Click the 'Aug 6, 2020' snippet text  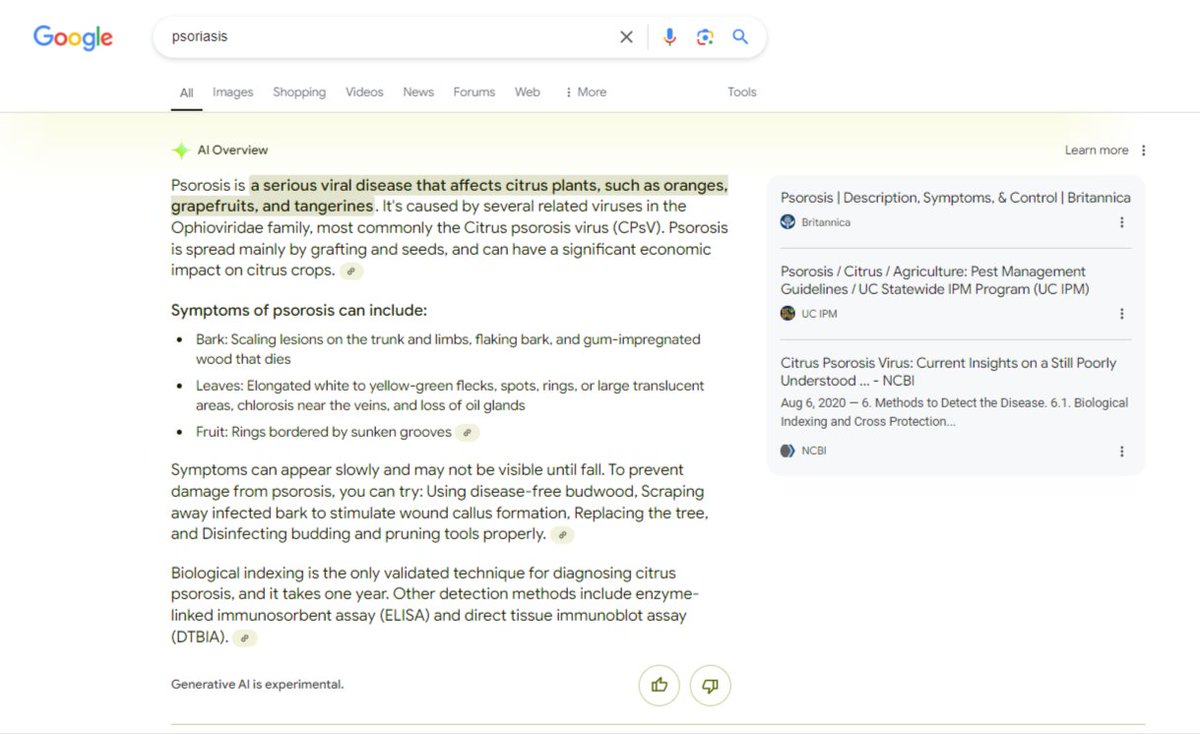point(954,412)
